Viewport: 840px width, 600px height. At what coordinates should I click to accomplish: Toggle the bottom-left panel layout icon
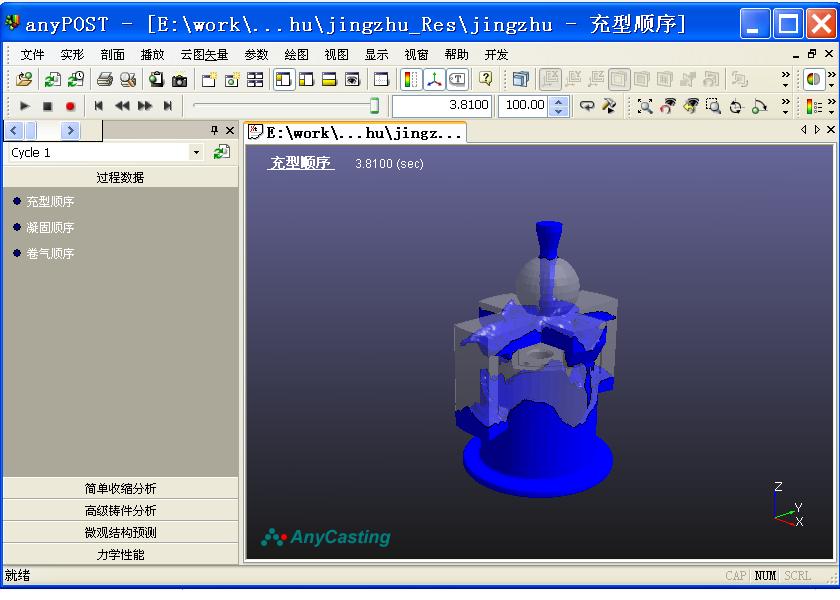coord(306,80)
